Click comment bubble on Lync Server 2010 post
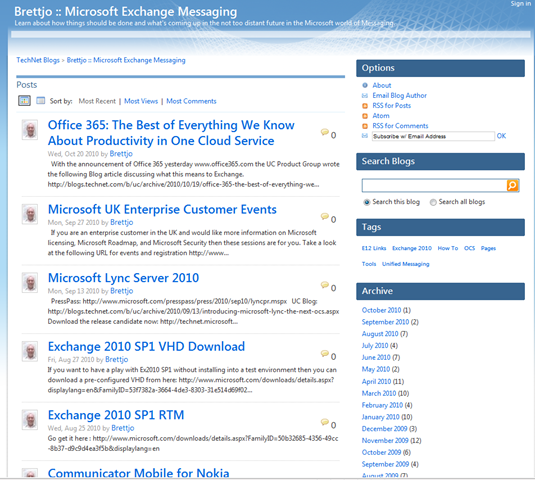 click(x=324, y=285)
